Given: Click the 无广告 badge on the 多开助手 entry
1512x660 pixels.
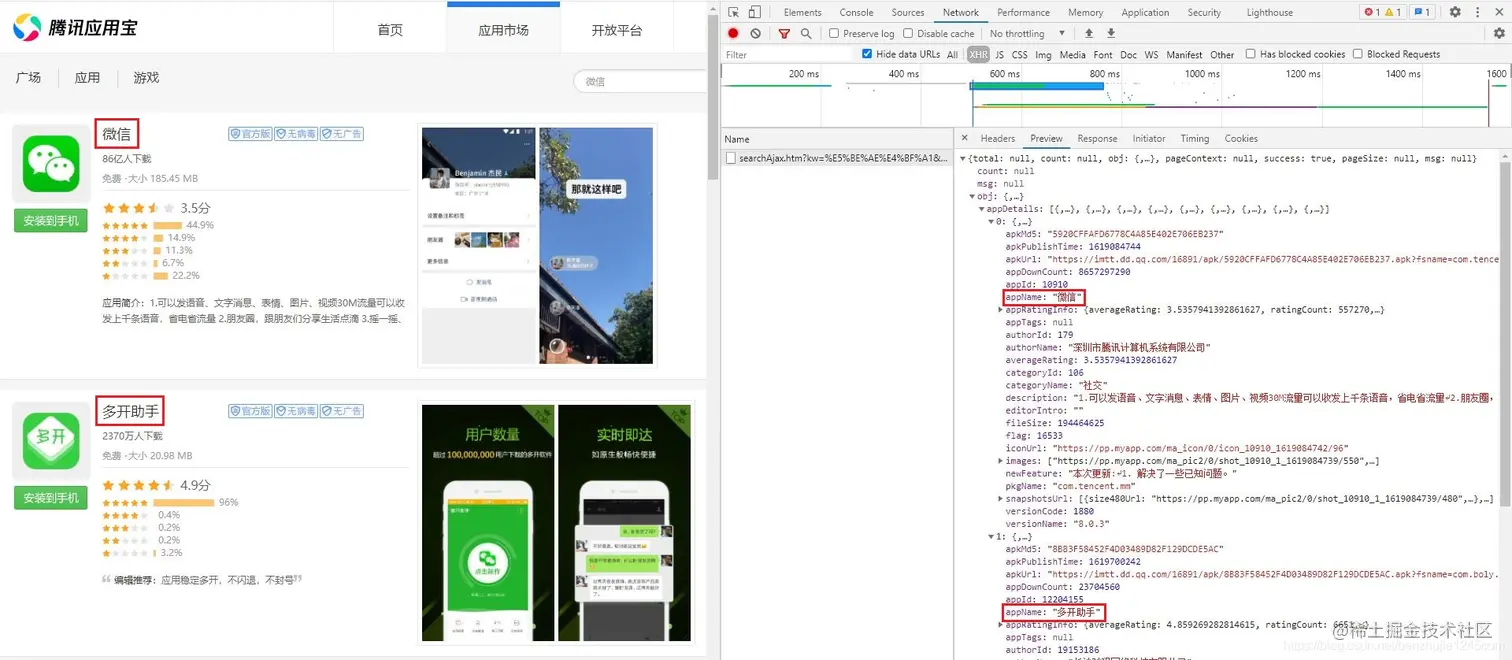Looking at the screenshot, I should 342,411.
